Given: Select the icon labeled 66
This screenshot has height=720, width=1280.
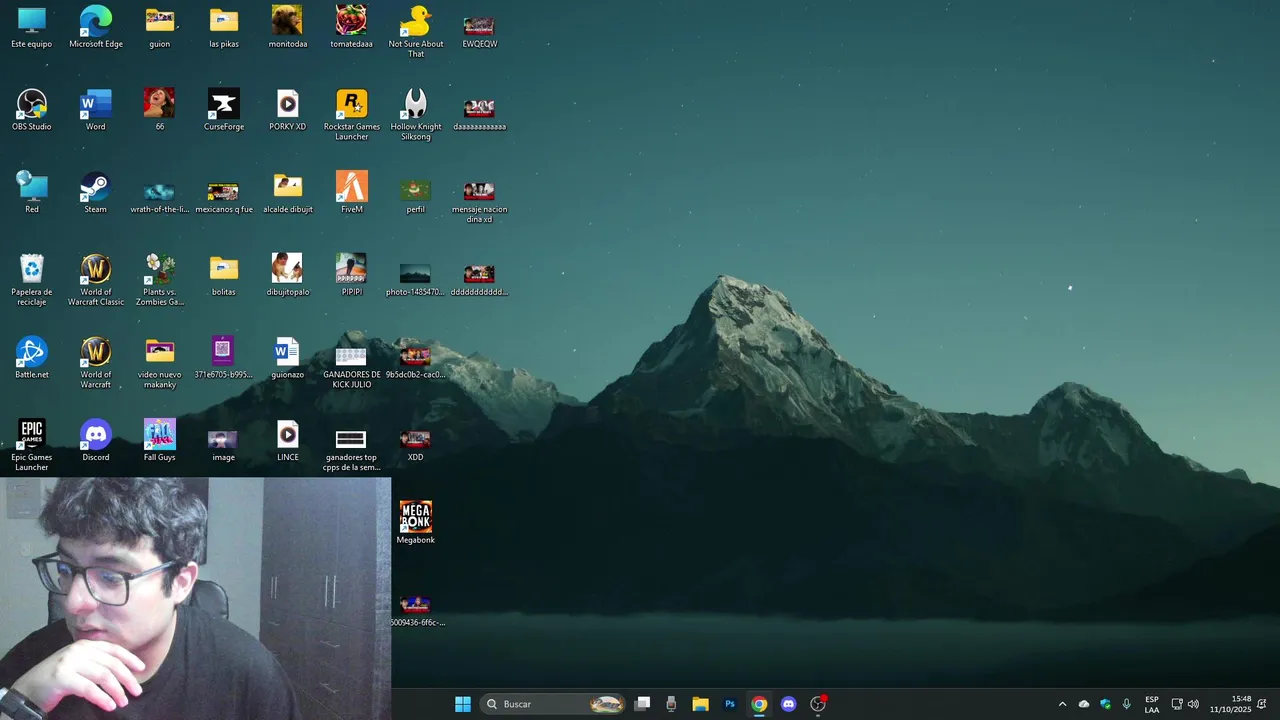Looking at the screenshot, I should click(x=159, y=110).
